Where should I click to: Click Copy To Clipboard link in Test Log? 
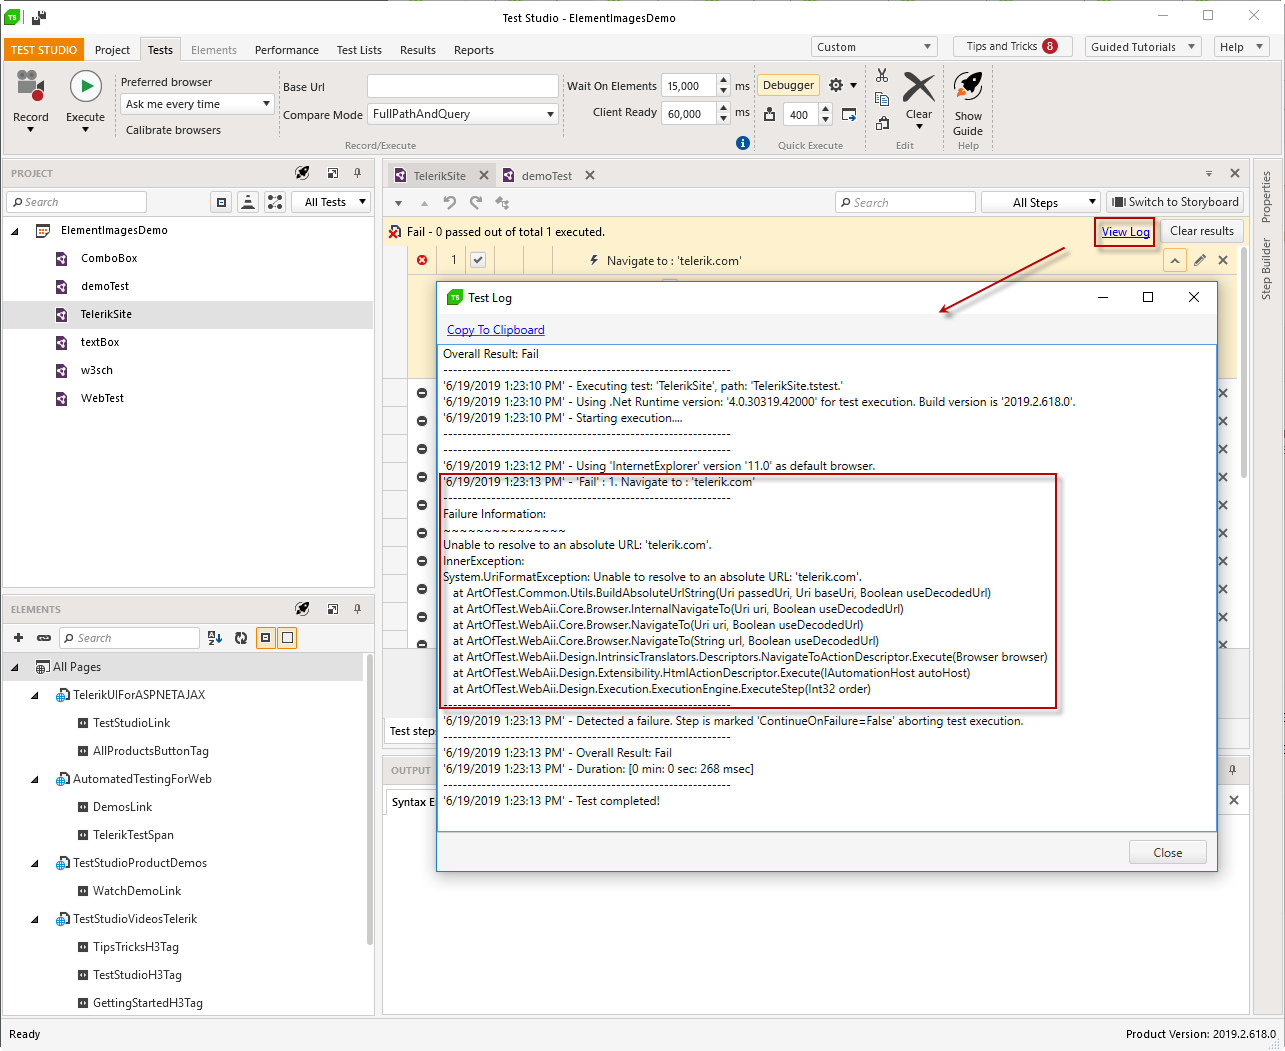496,330
